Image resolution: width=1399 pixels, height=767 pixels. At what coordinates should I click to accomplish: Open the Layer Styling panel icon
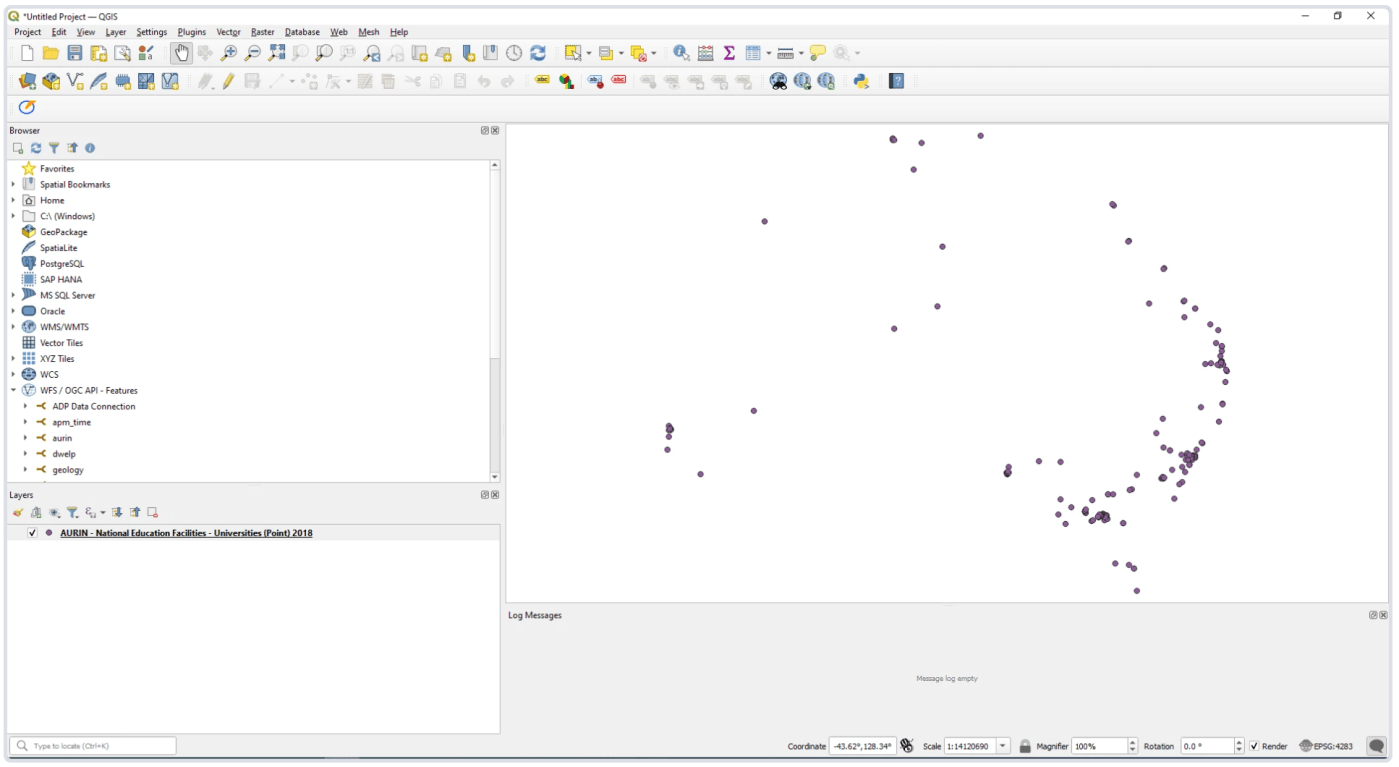pyautogui.click(x=17, y=512)
